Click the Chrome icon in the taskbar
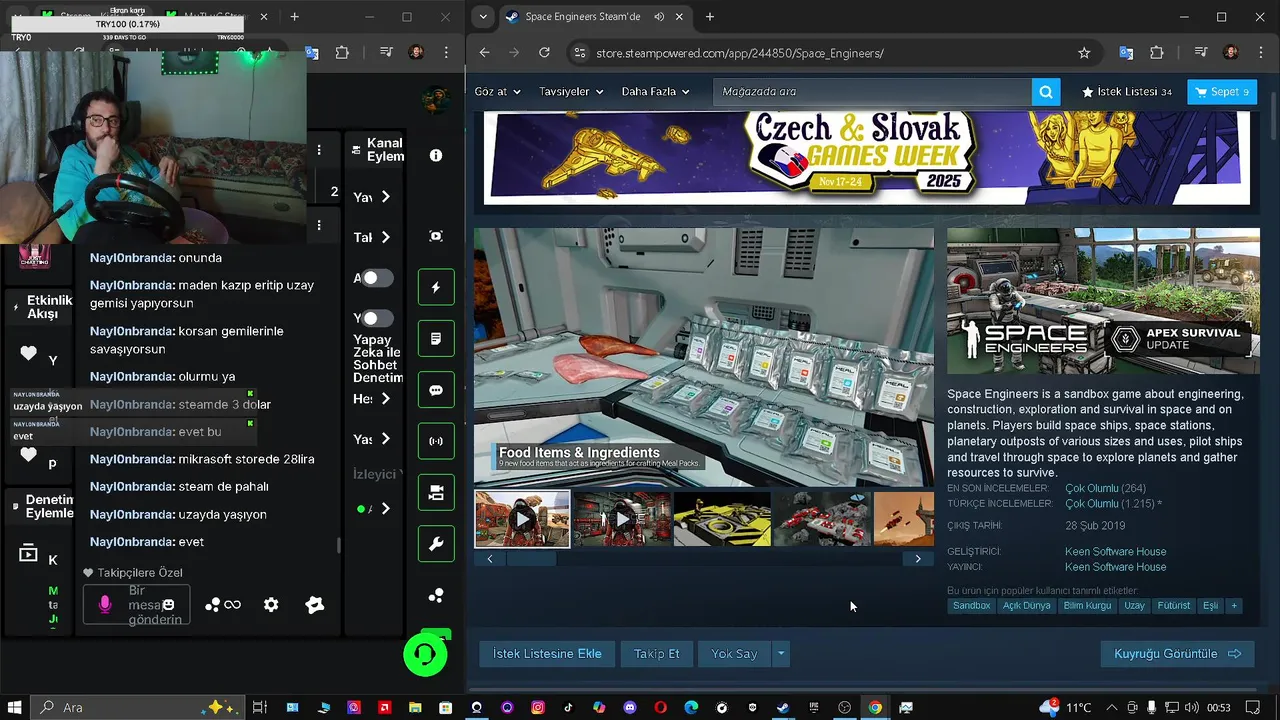The image size is (1280, 720). [875, 707]
